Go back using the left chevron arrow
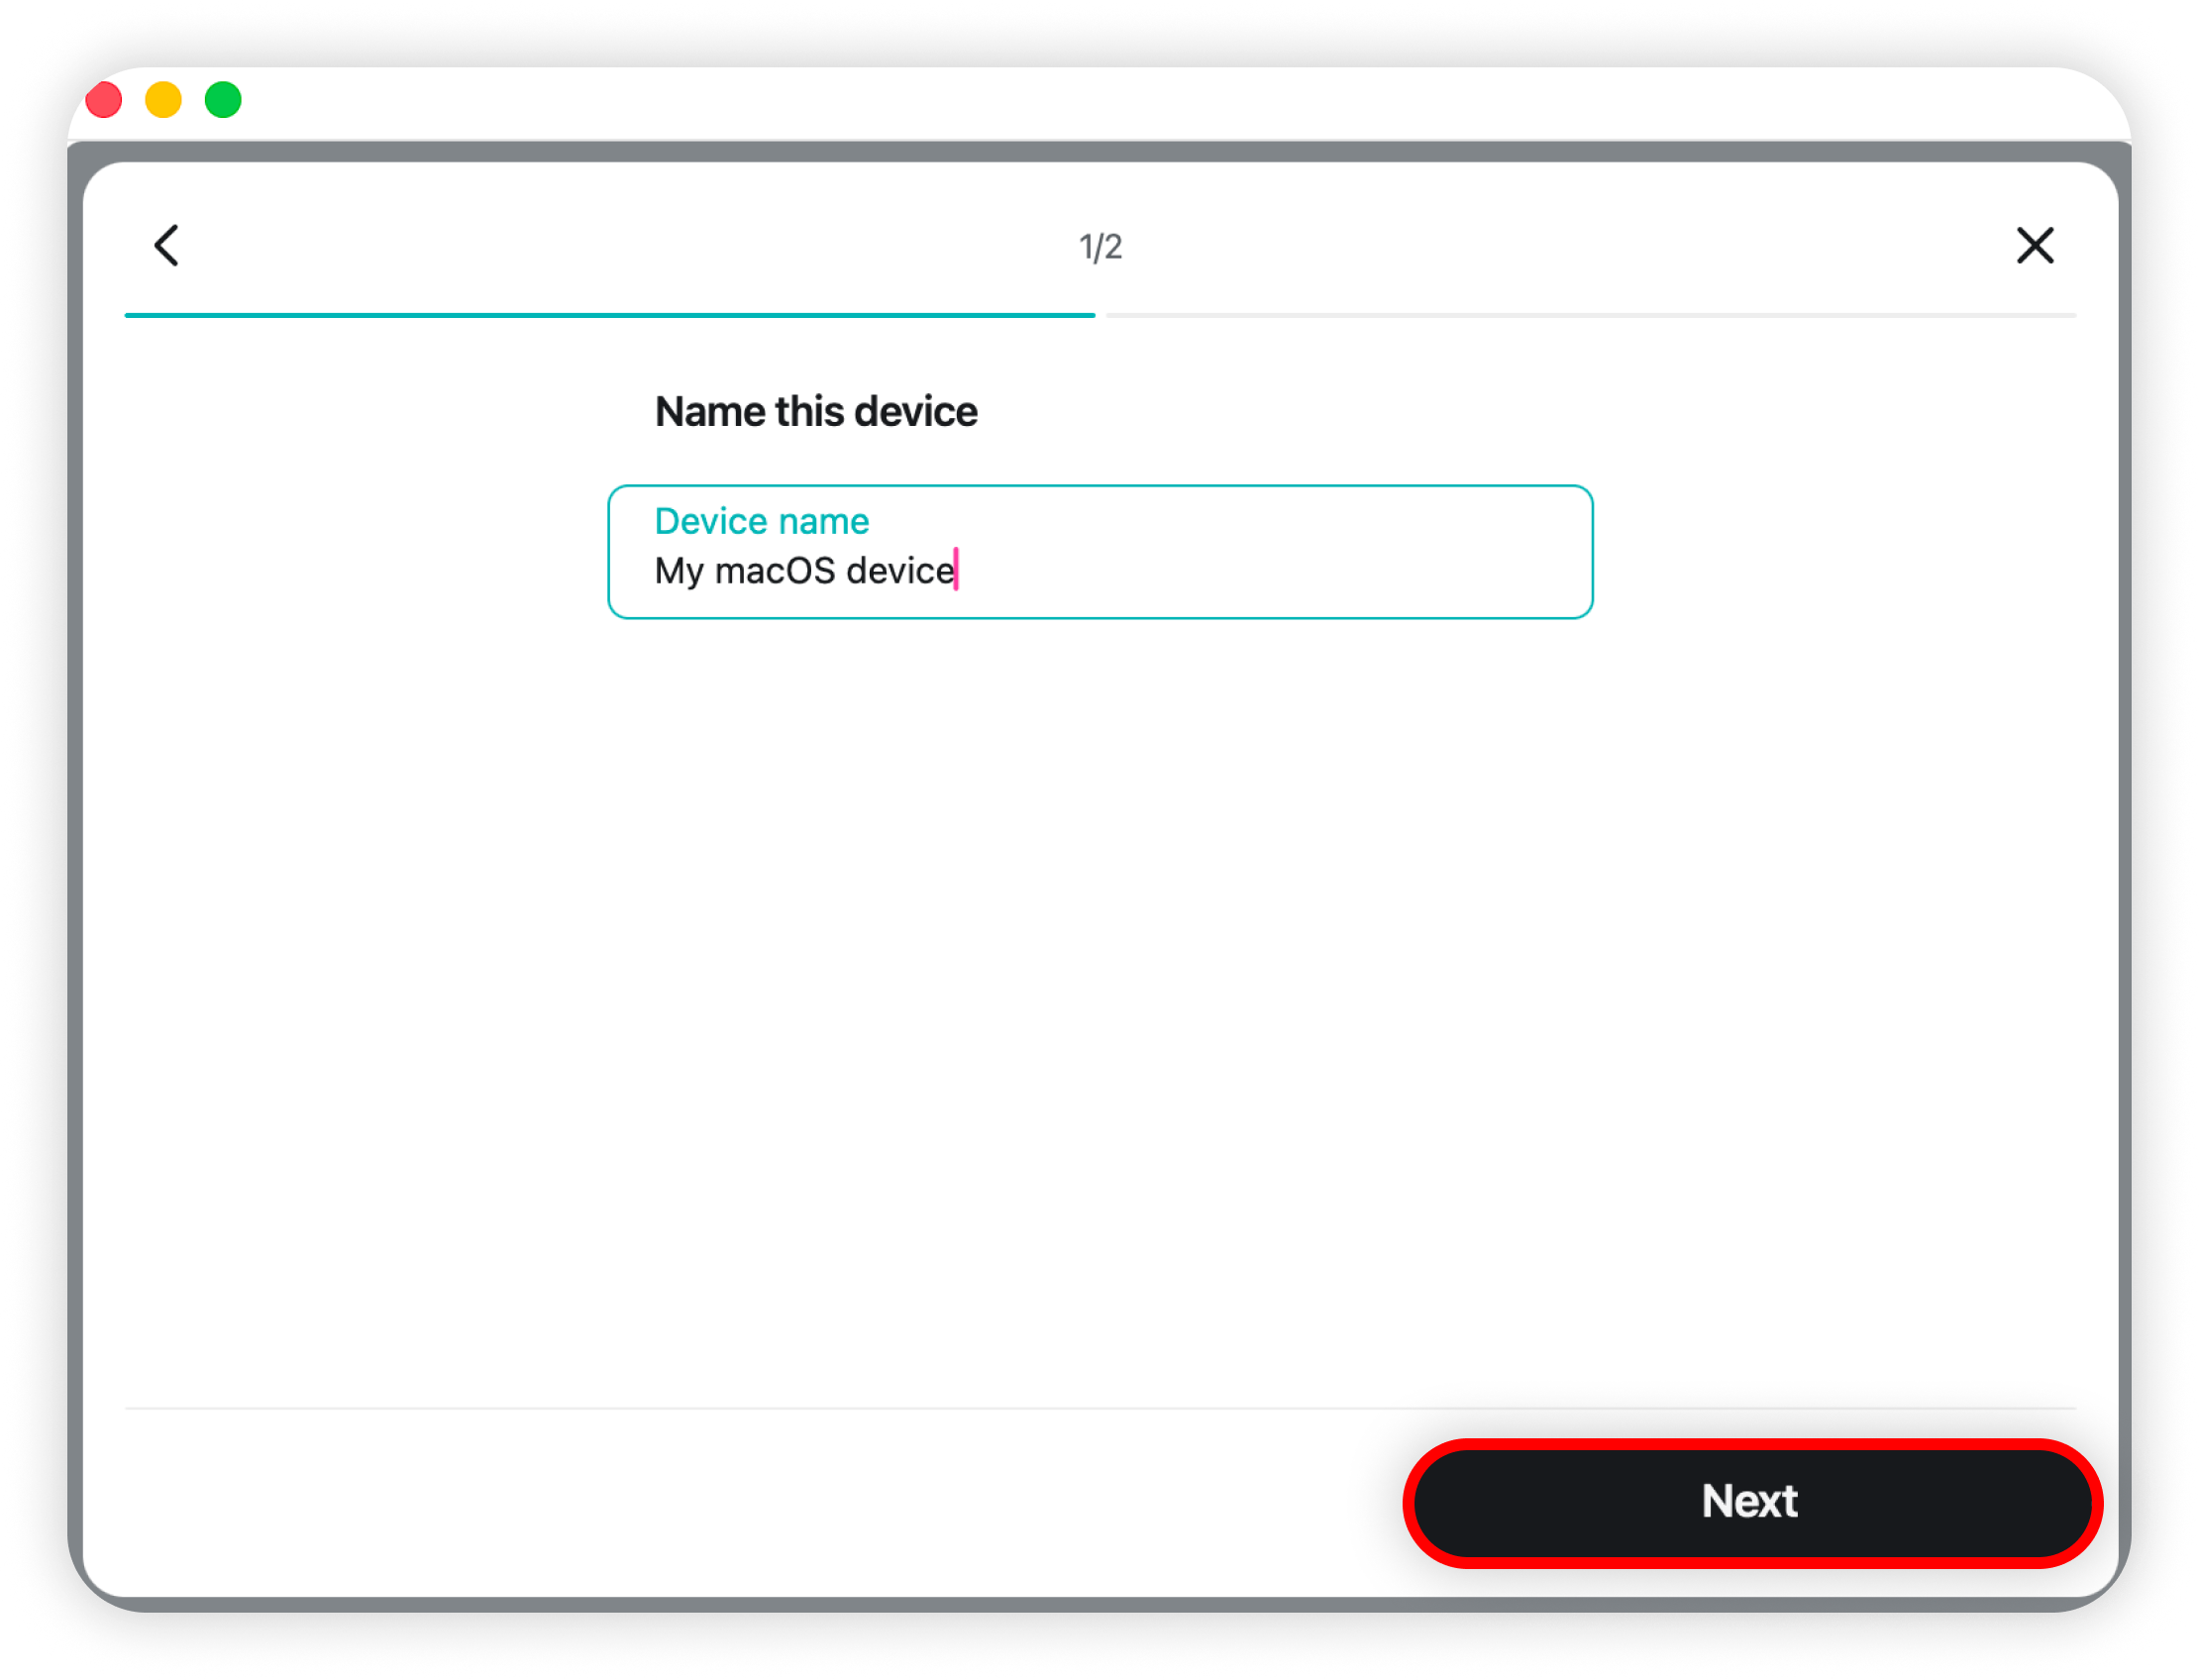The height and width of the screenshot is (1680, 2199). [167, 245]
